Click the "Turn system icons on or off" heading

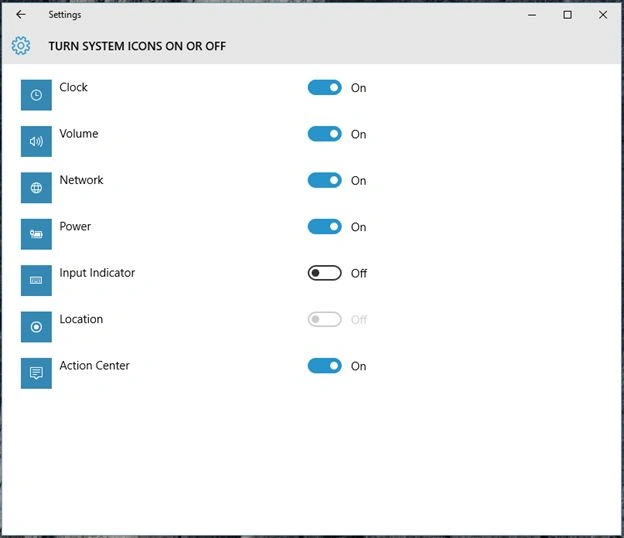[137, 46]
